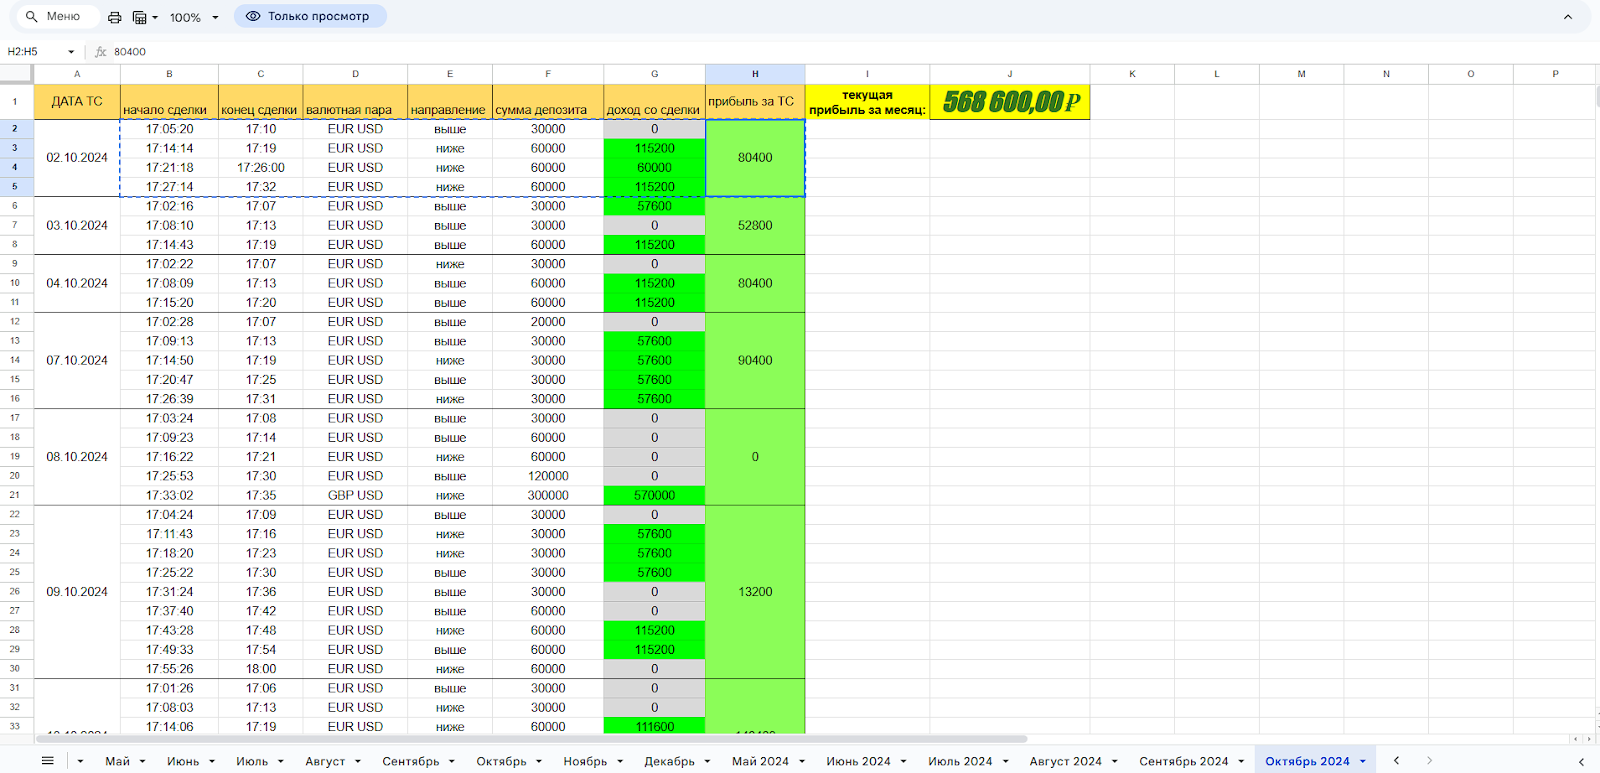Viewport: 1600px width, 773px height.
Task: Click the fx formula icon
Action: [101, 52]
